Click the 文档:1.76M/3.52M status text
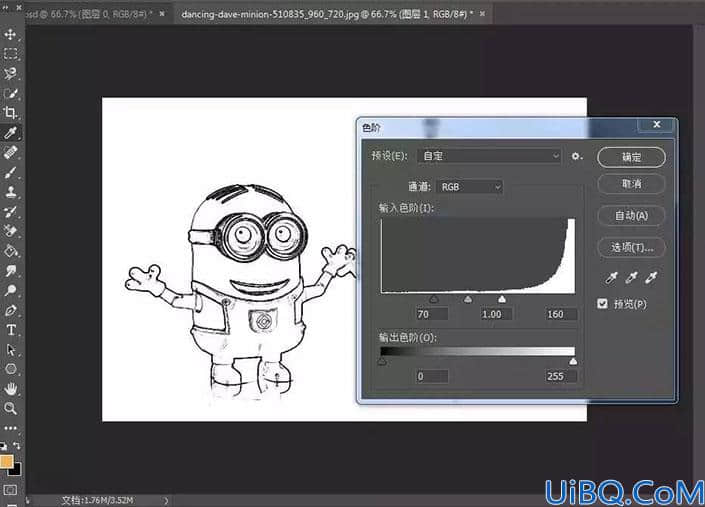This screenshot has height=507, width=705. coord(97,500)
